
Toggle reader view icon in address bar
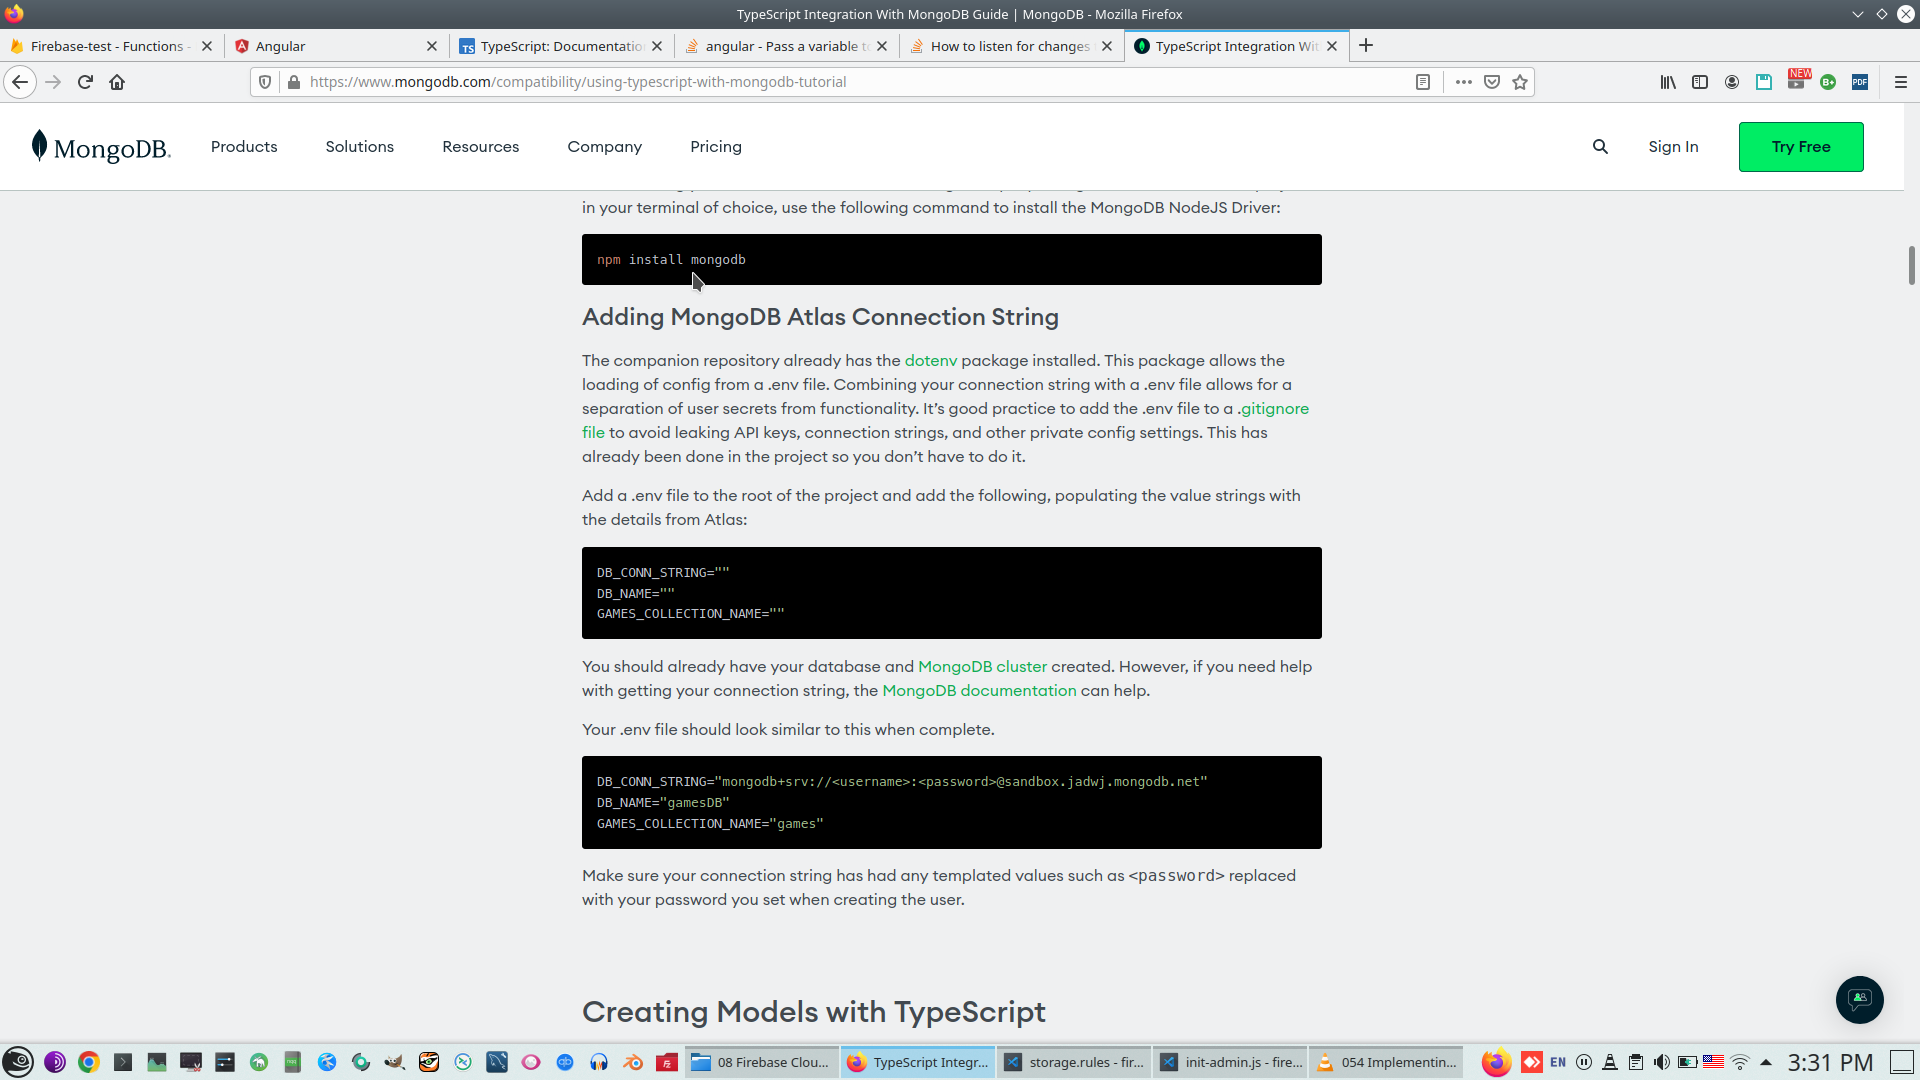coord(1423,82)
